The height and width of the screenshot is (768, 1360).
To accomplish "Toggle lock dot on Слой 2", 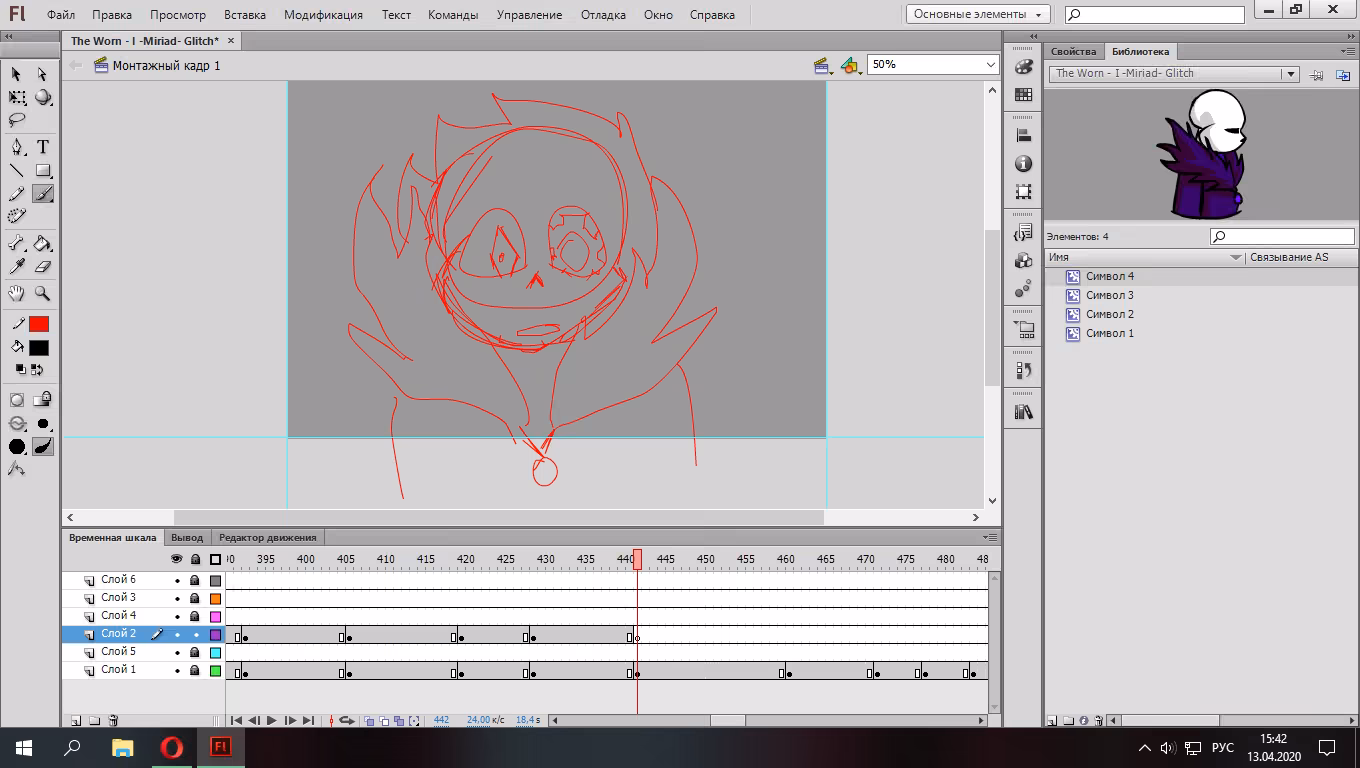I will (x=196, y=634).
